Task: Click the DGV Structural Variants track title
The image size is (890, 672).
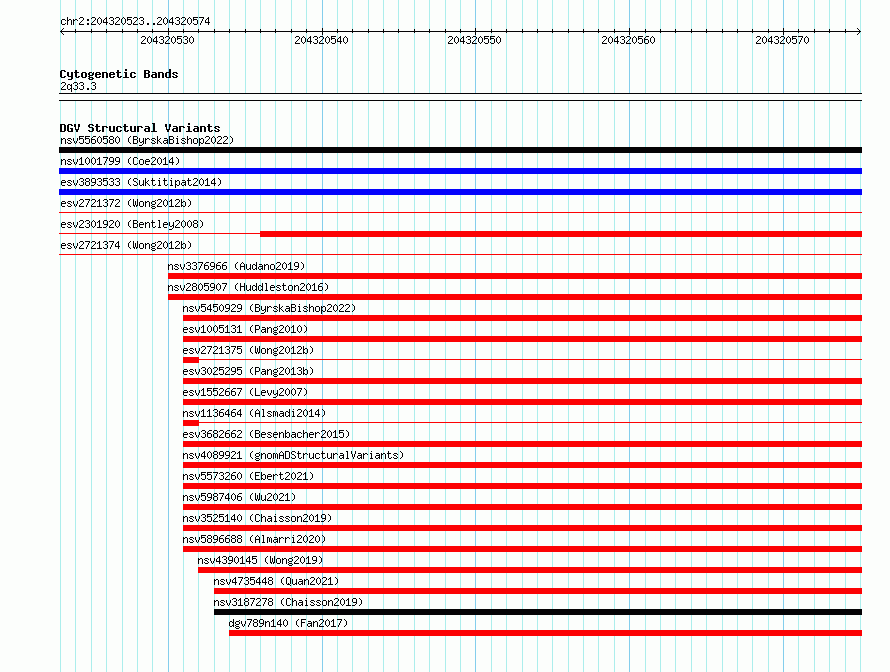Action: point(140,128)
